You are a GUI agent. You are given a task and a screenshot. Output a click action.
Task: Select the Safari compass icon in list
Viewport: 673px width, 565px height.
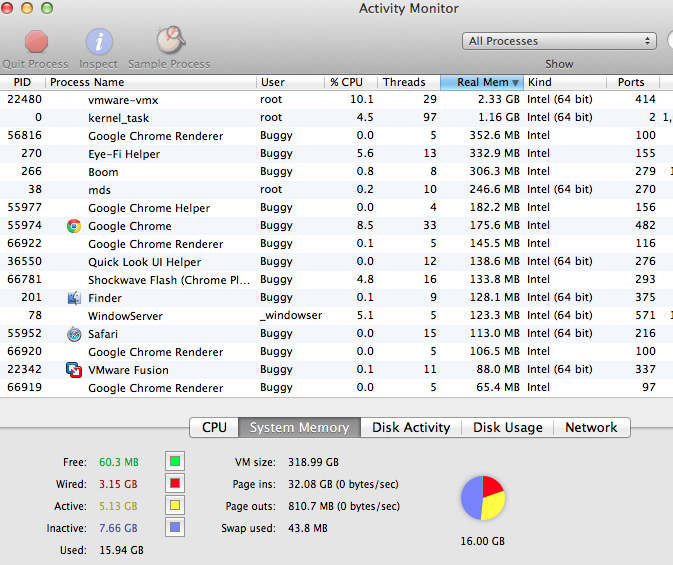coord(74,334)
